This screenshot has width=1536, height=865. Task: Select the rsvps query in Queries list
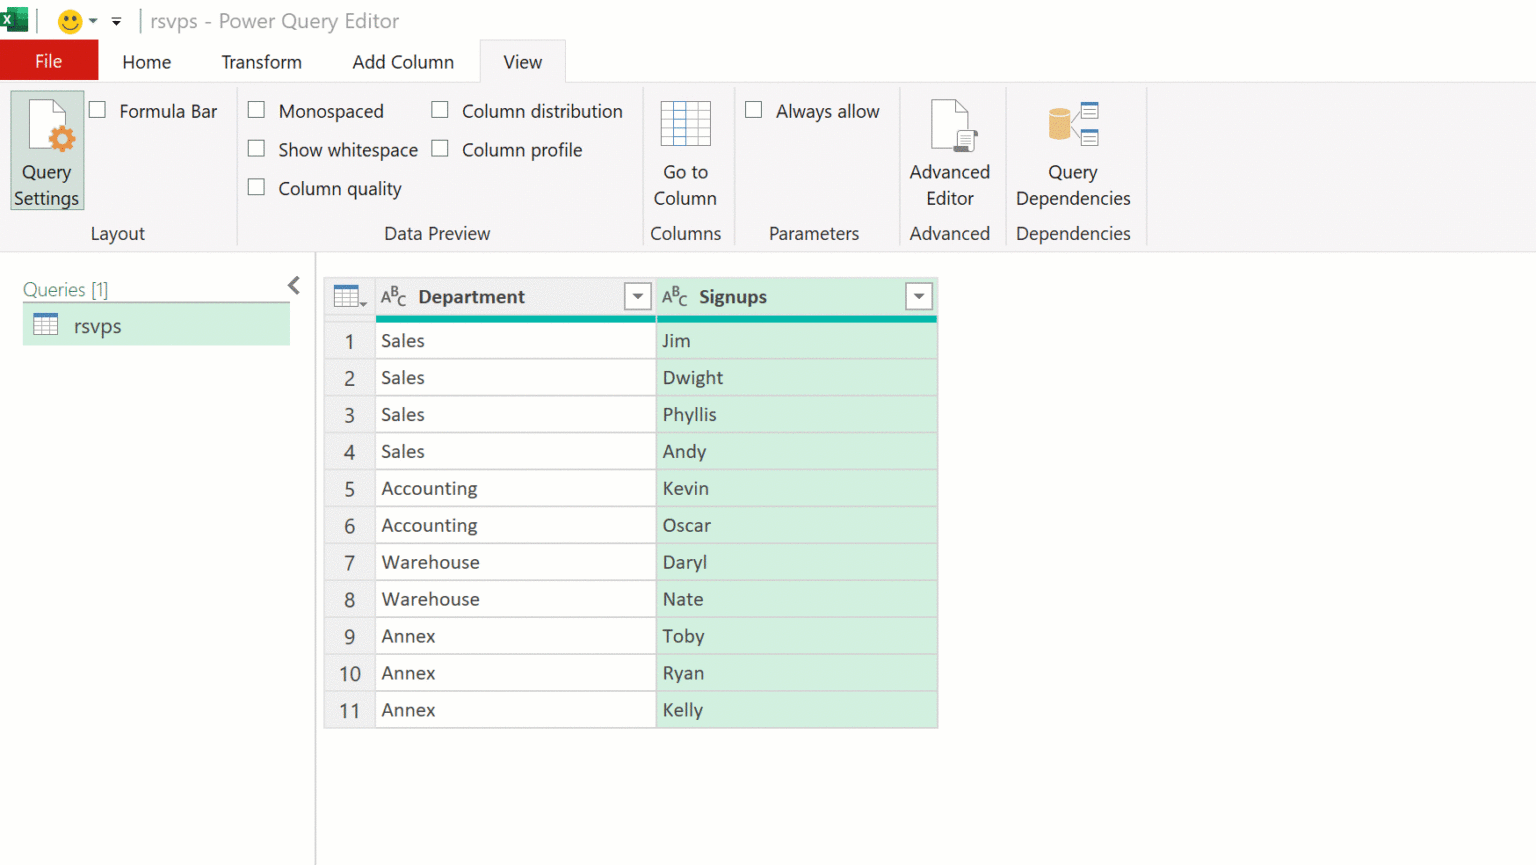tap(97, 326)
